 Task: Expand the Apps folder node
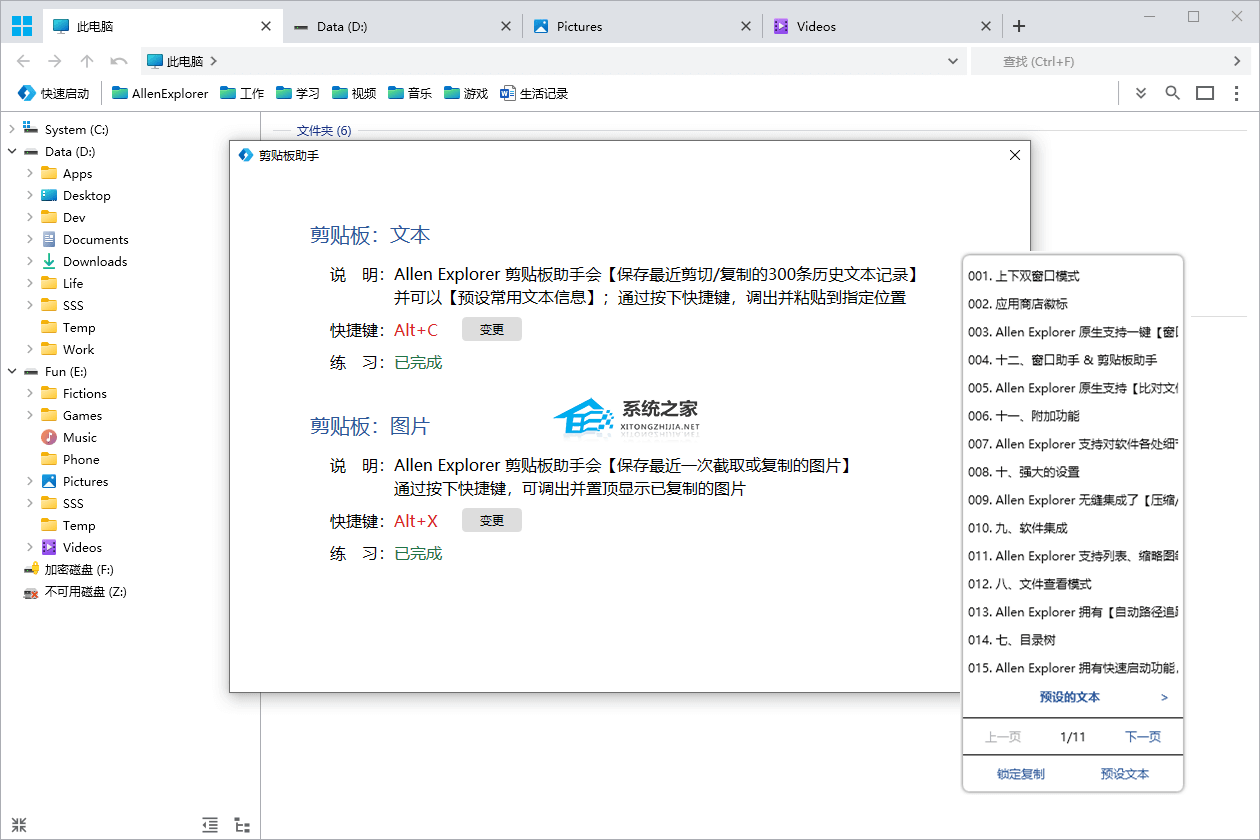[30, 173]
